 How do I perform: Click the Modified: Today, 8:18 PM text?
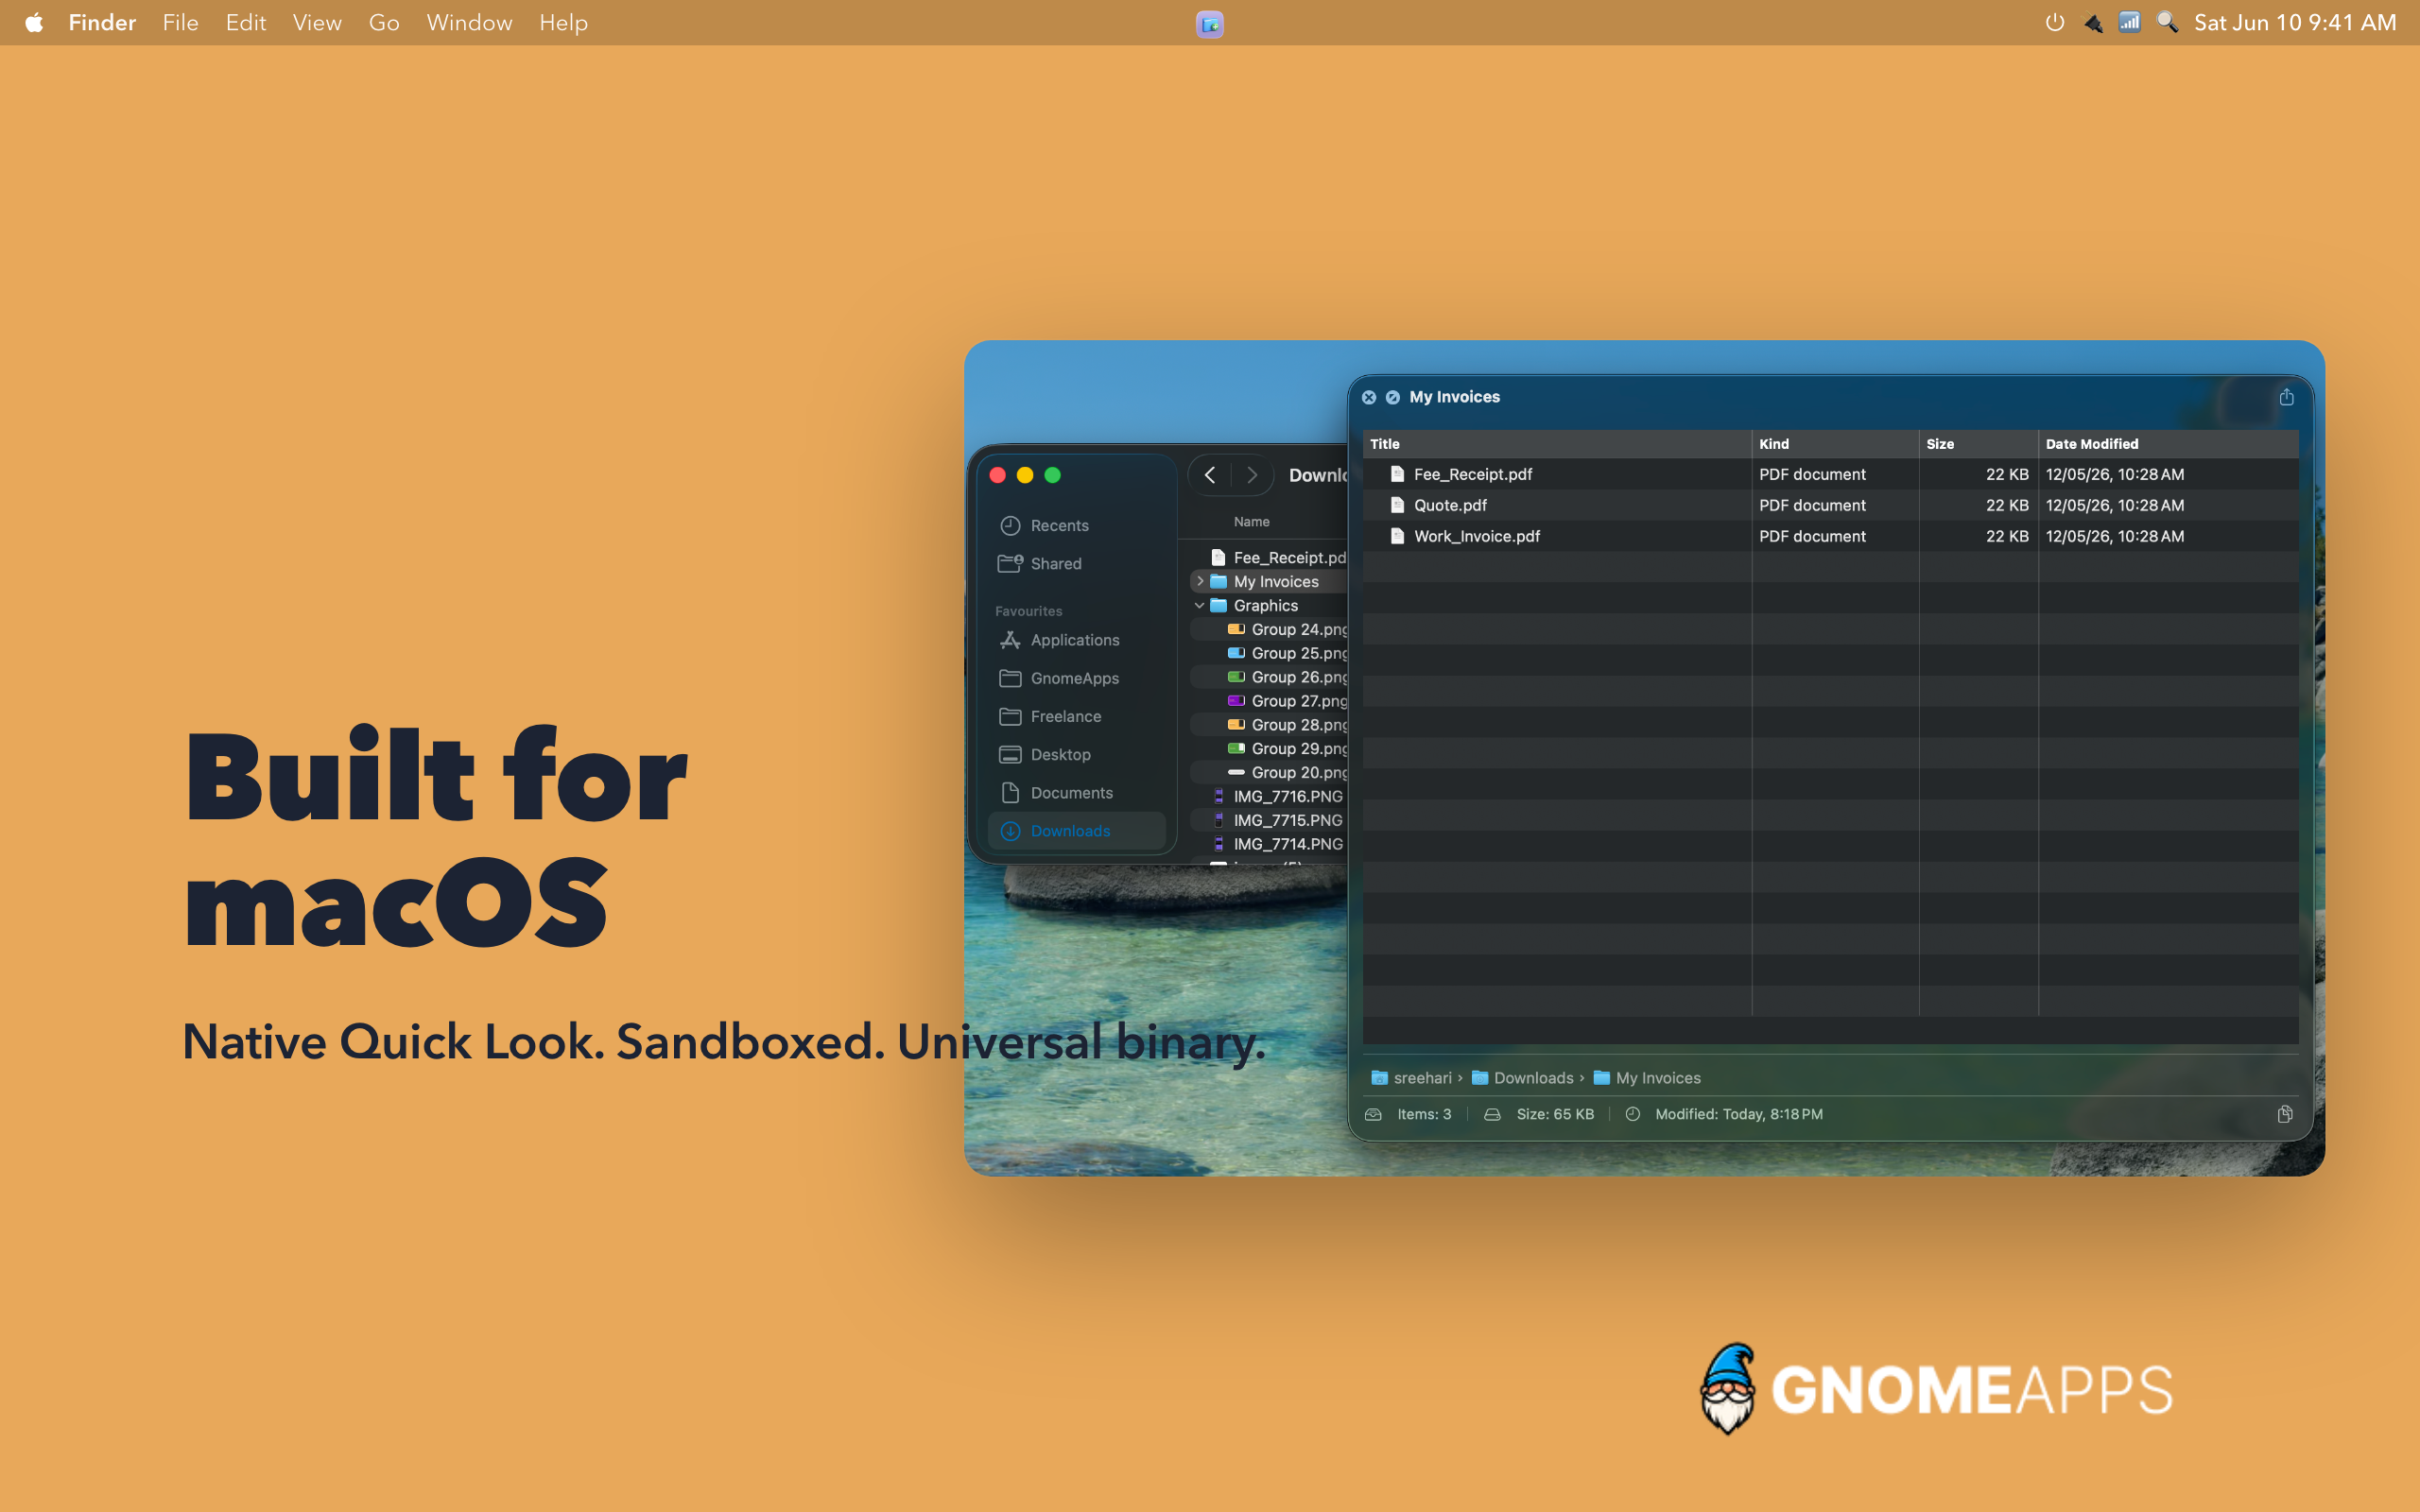[1739, 1114]
